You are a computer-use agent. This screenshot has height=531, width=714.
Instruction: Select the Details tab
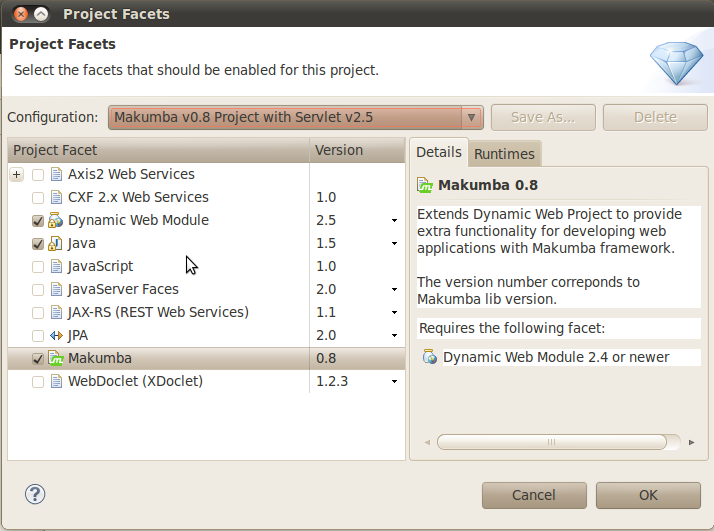[439, 152]
